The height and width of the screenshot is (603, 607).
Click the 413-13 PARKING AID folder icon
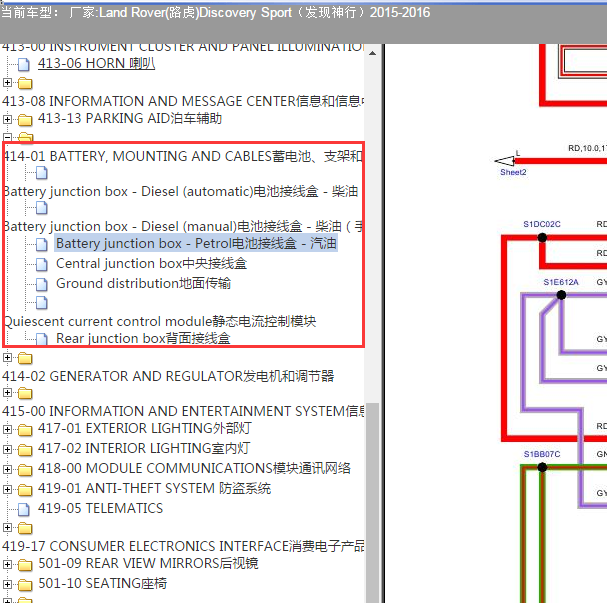25,120
